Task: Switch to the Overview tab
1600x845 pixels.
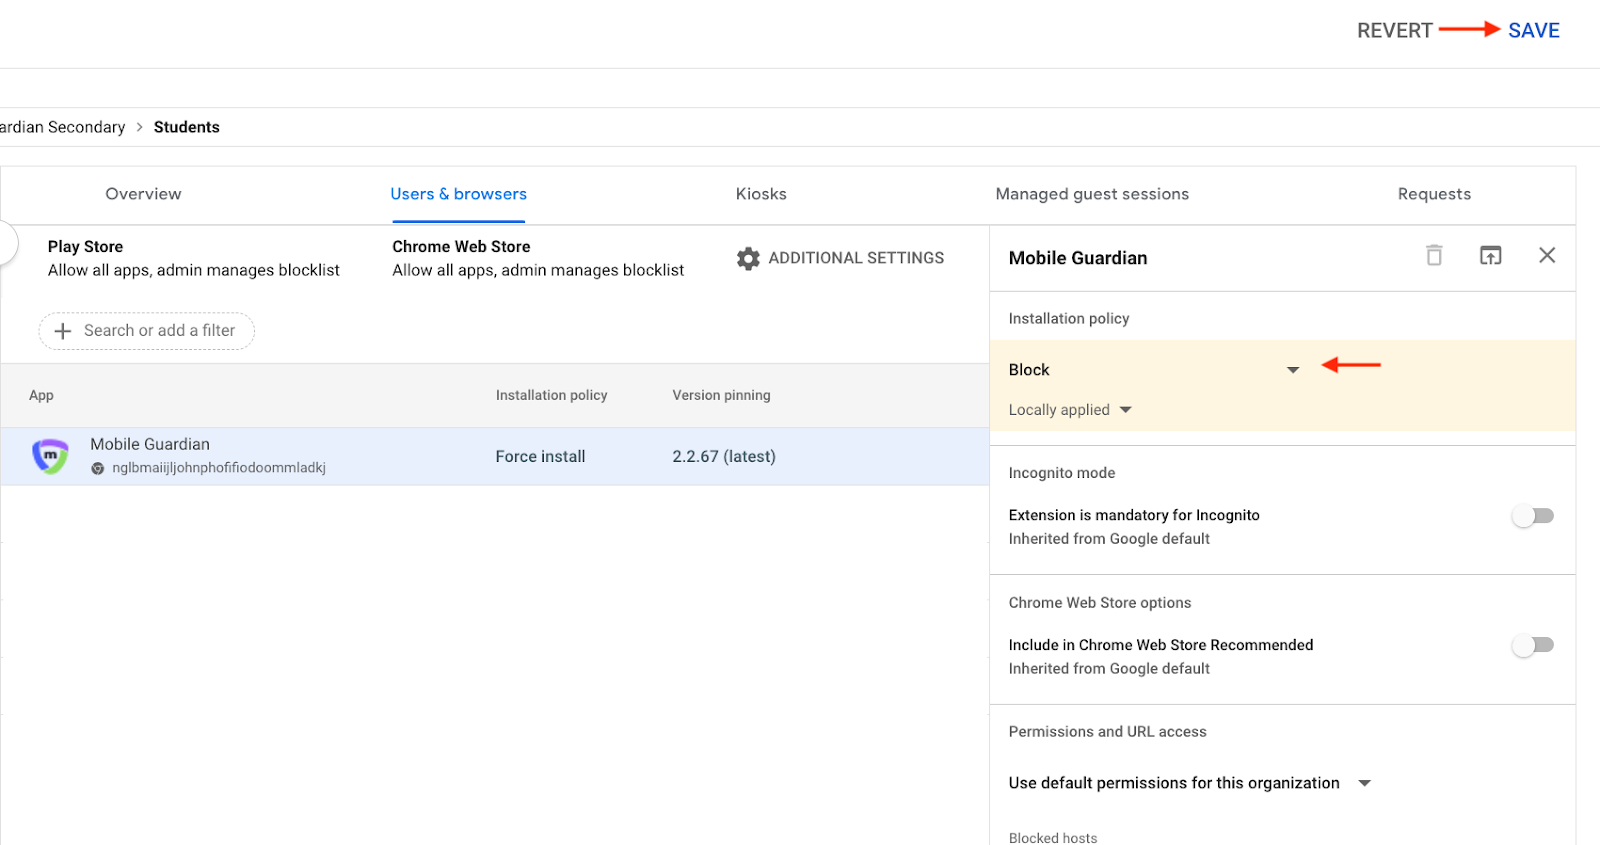Action: [x=143, y=194]
